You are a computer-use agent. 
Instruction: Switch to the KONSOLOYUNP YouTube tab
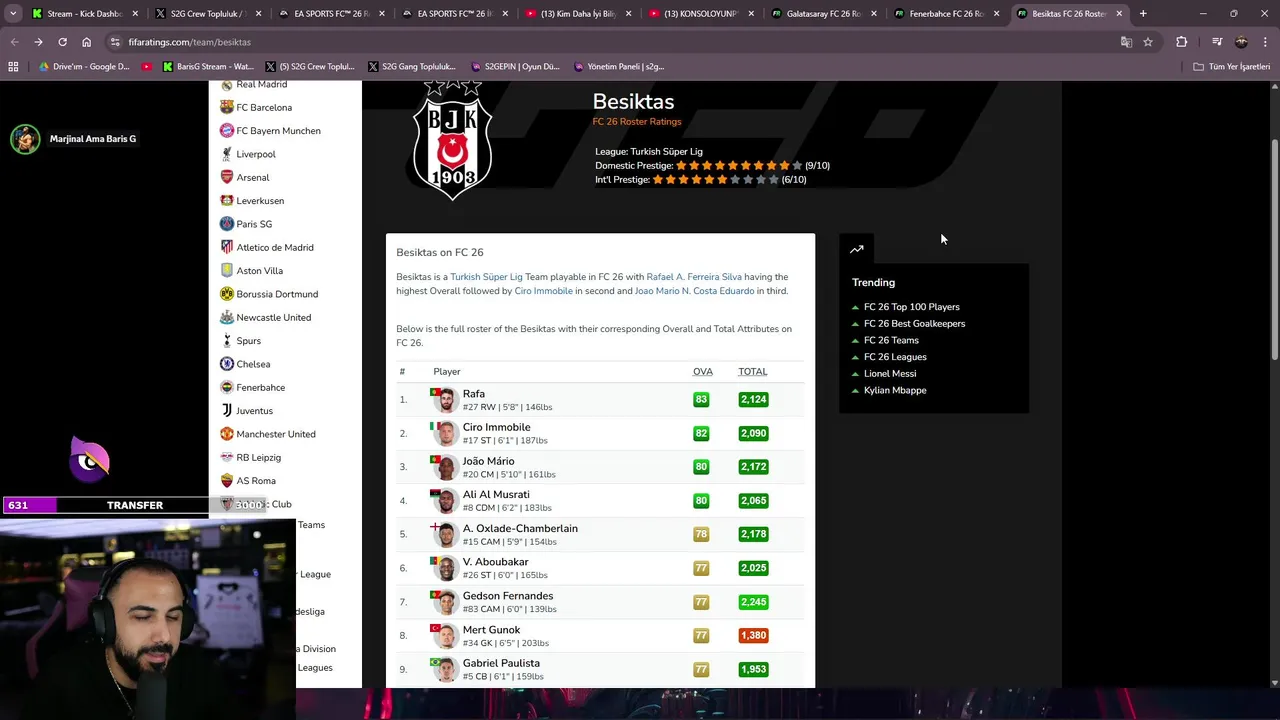[x=700, y=14]
